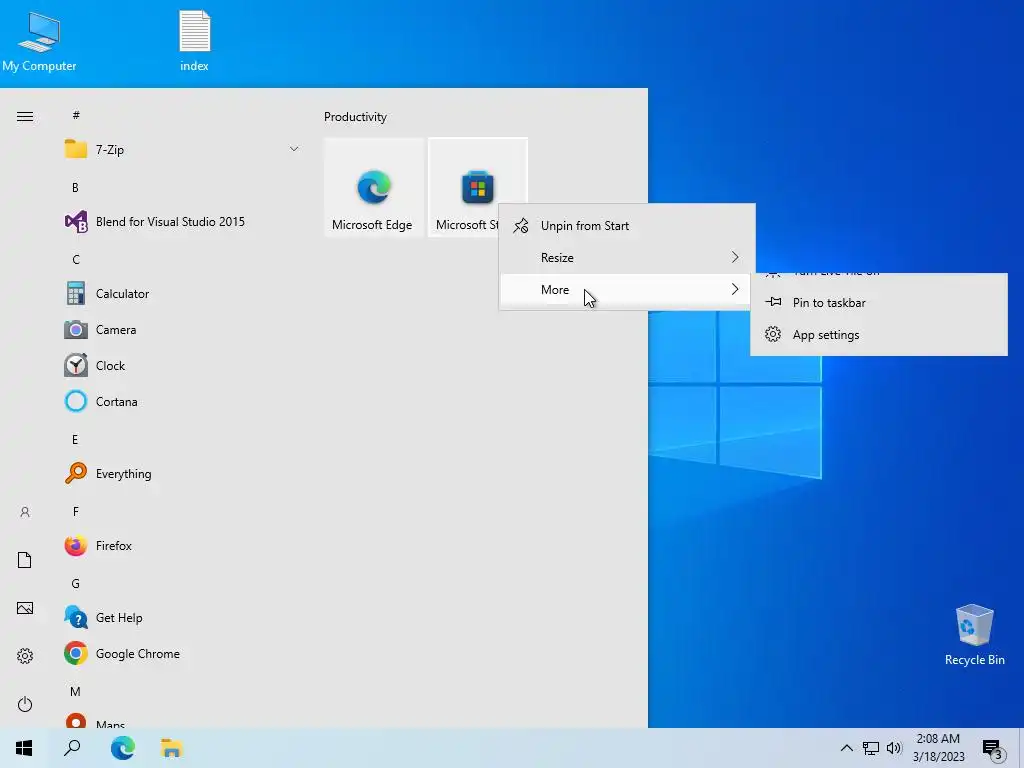Click the letter M section header
This screenshot has height=768, width=1024.
click(x=76, y=692)
